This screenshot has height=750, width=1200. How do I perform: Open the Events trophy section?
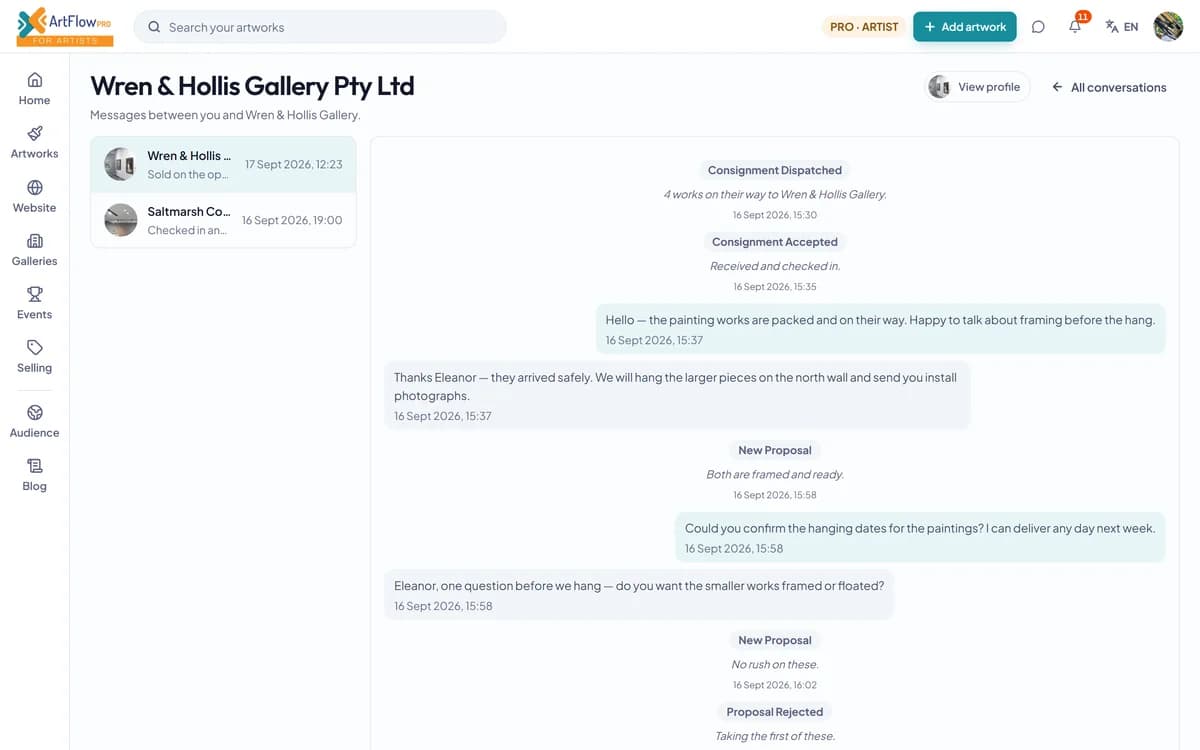coord(34,303)
